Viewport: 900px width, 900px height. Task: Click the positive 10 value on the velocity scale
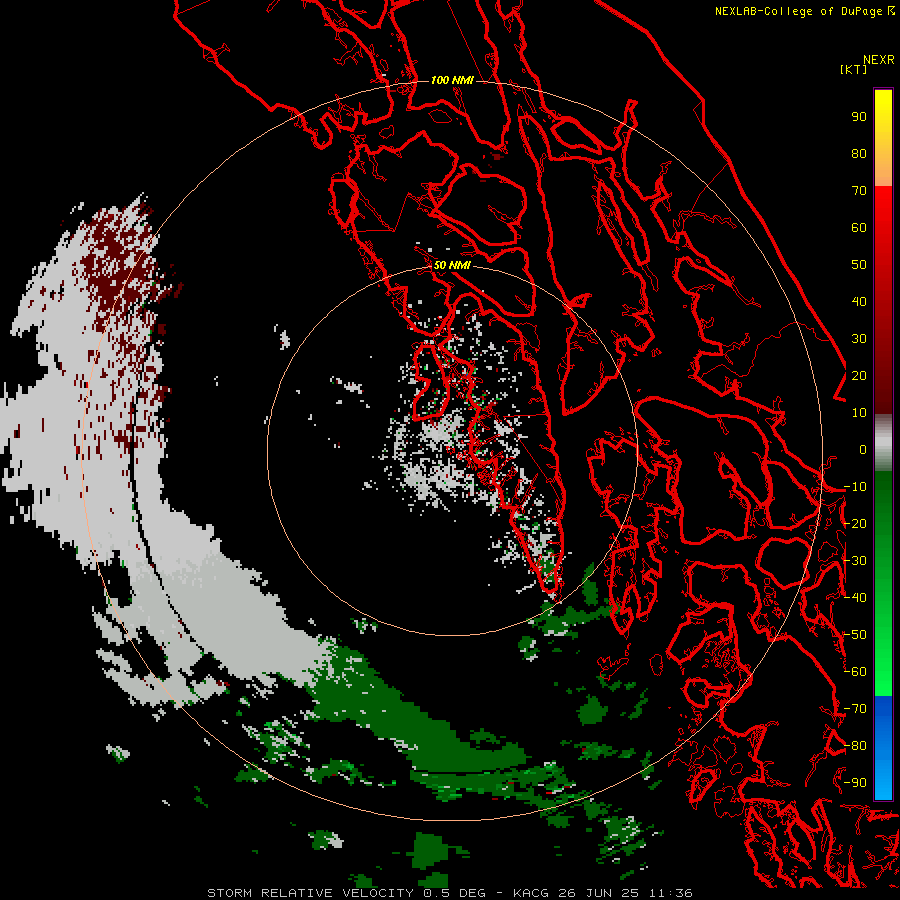pos(859,413)
